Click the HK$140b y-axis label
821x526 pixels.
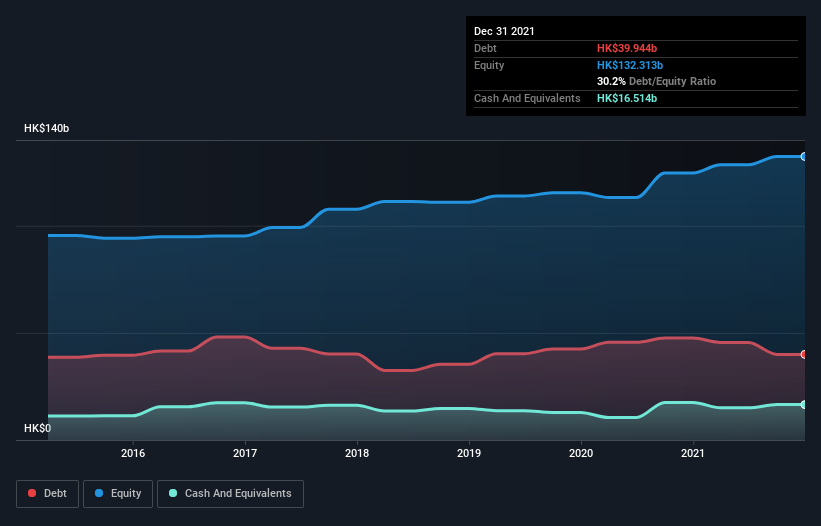tap(47, 128)
